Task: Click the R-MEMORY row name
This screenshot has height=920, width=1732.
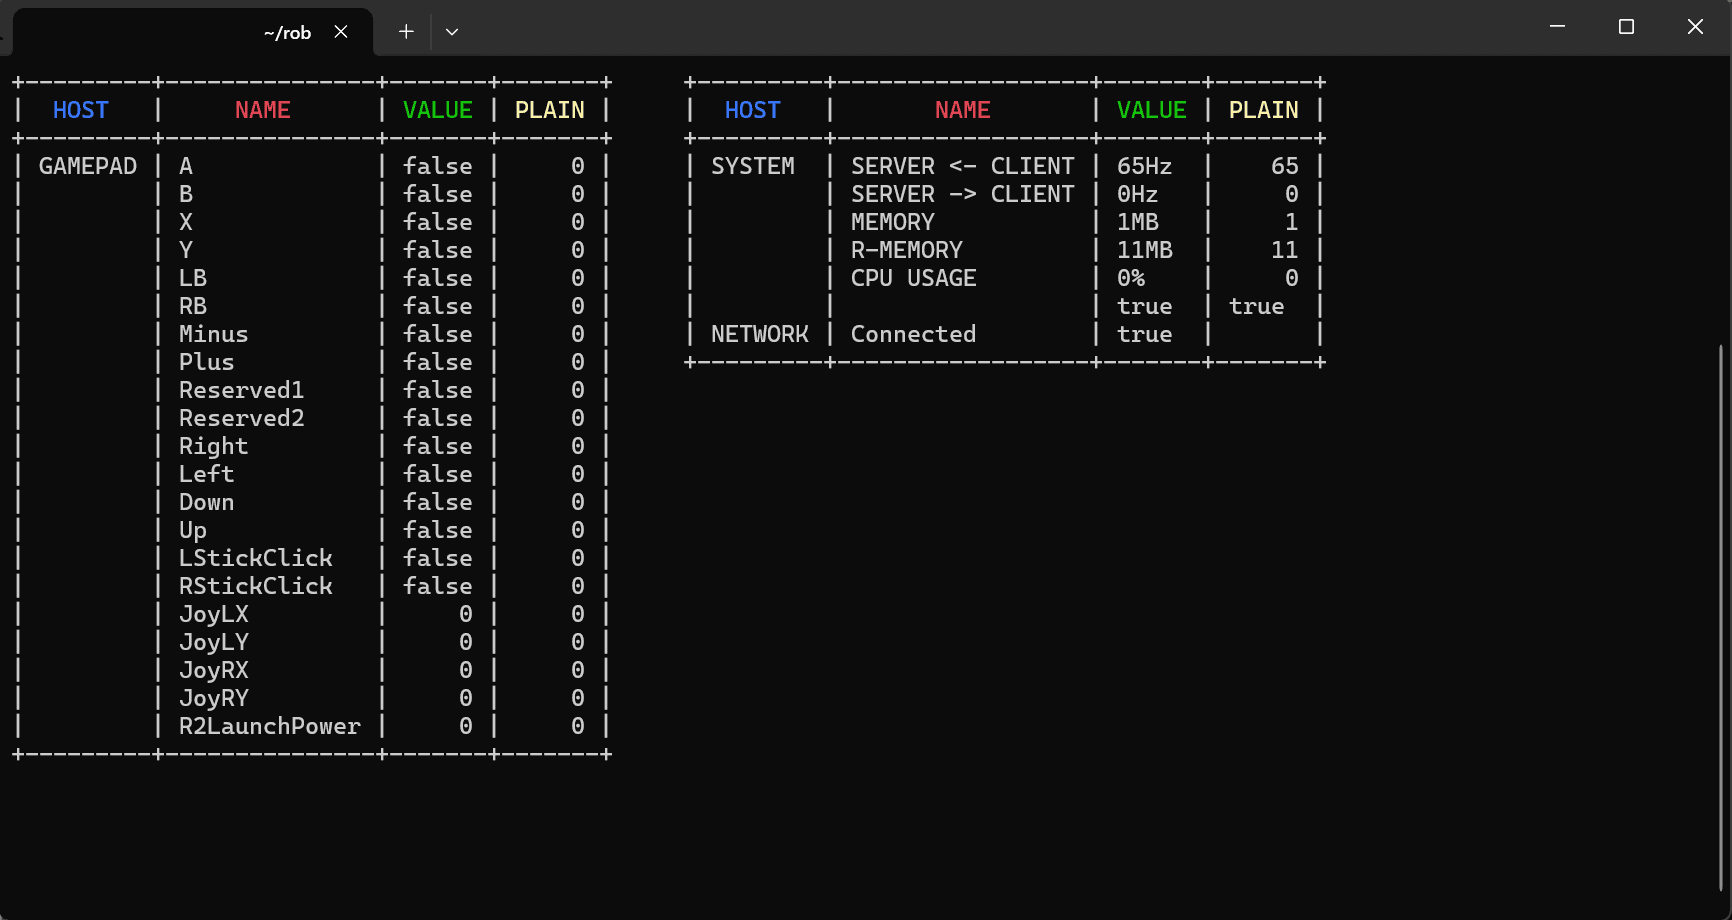Action: point(906,250)
